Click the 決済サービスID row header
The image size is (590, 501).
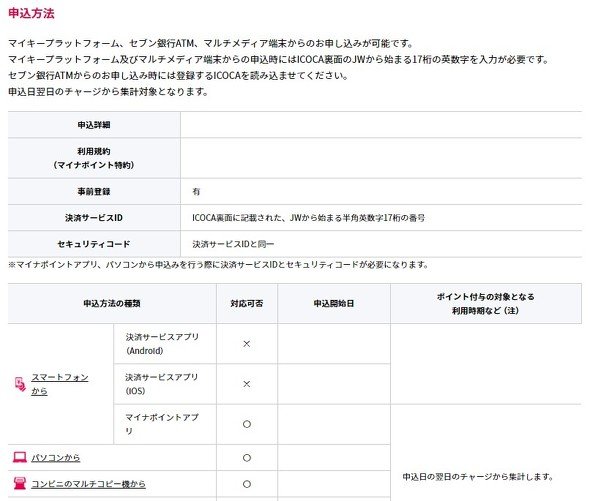tap(94, 218)
